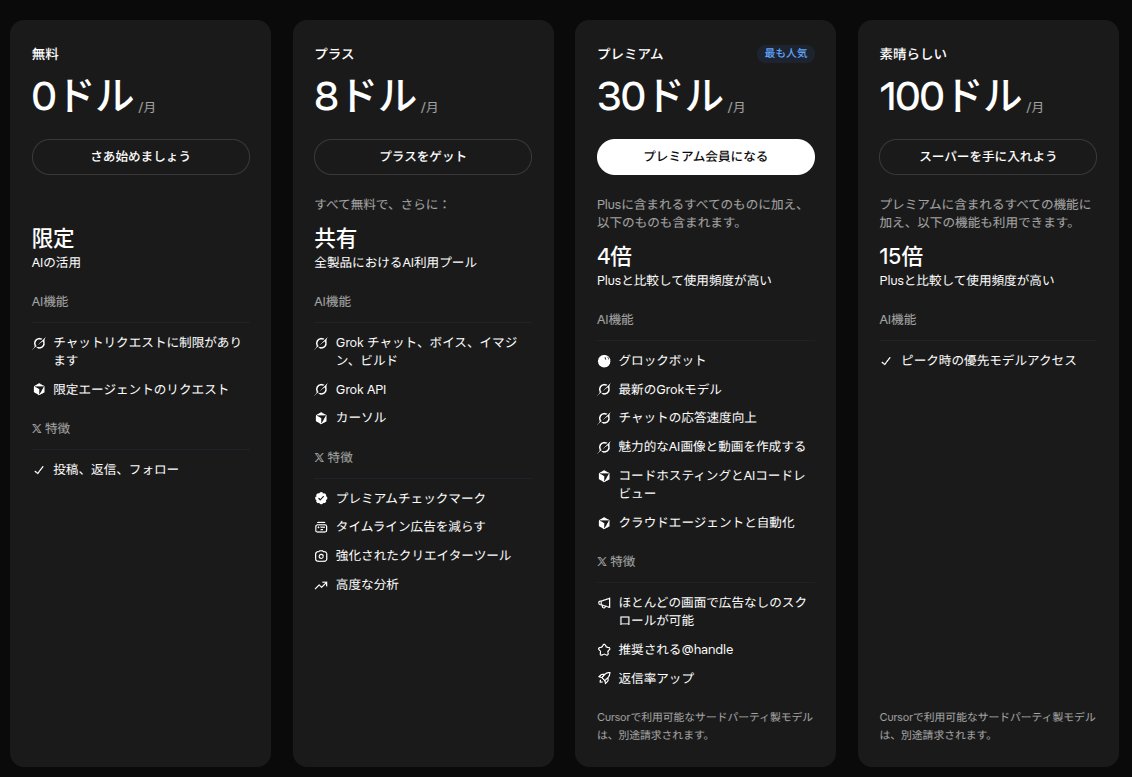Screen dimensions: 1132x777
Task: Click the ピーク時の優先モデルアクセス feature text
Action: pyautogui.click(x=988, y=361)
